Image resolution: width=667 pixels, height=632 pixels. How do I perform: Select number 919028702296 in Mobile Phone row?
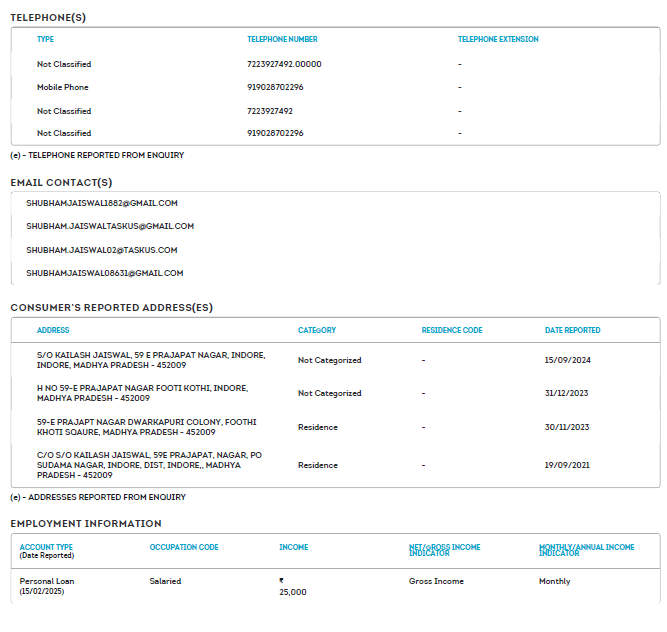pos(275,87)
